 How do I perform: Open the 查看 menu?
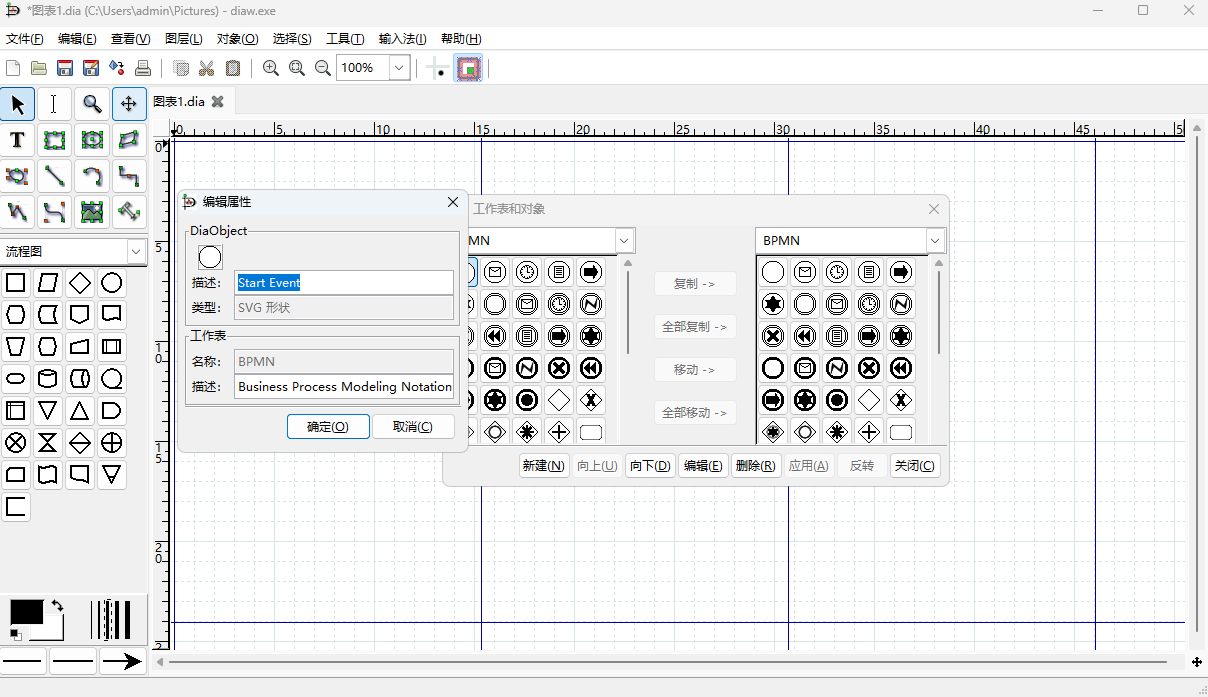pos(130,39)
